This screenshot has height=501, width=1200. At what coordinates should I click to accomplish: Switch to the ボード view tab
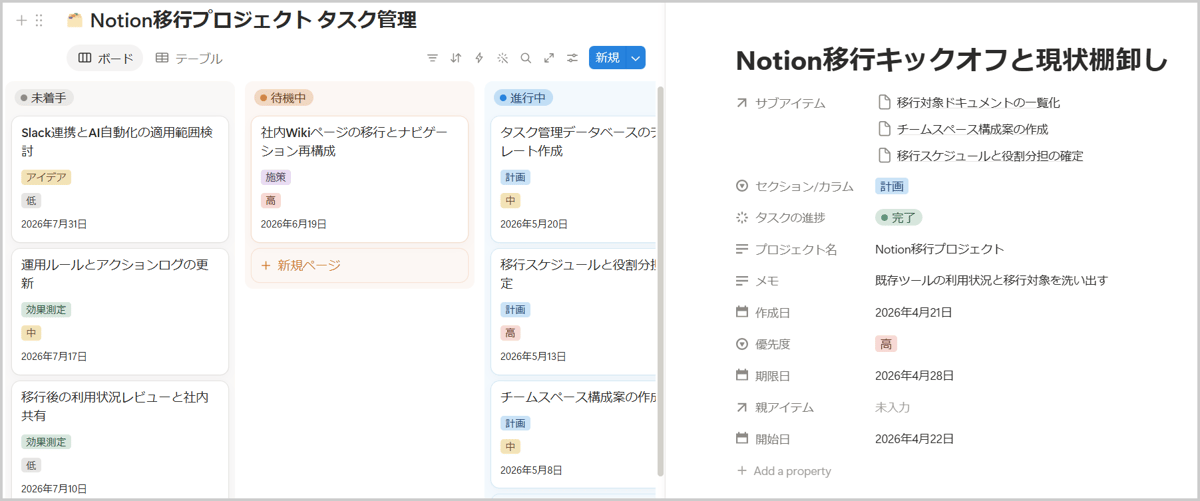click(x=105, y=58)
